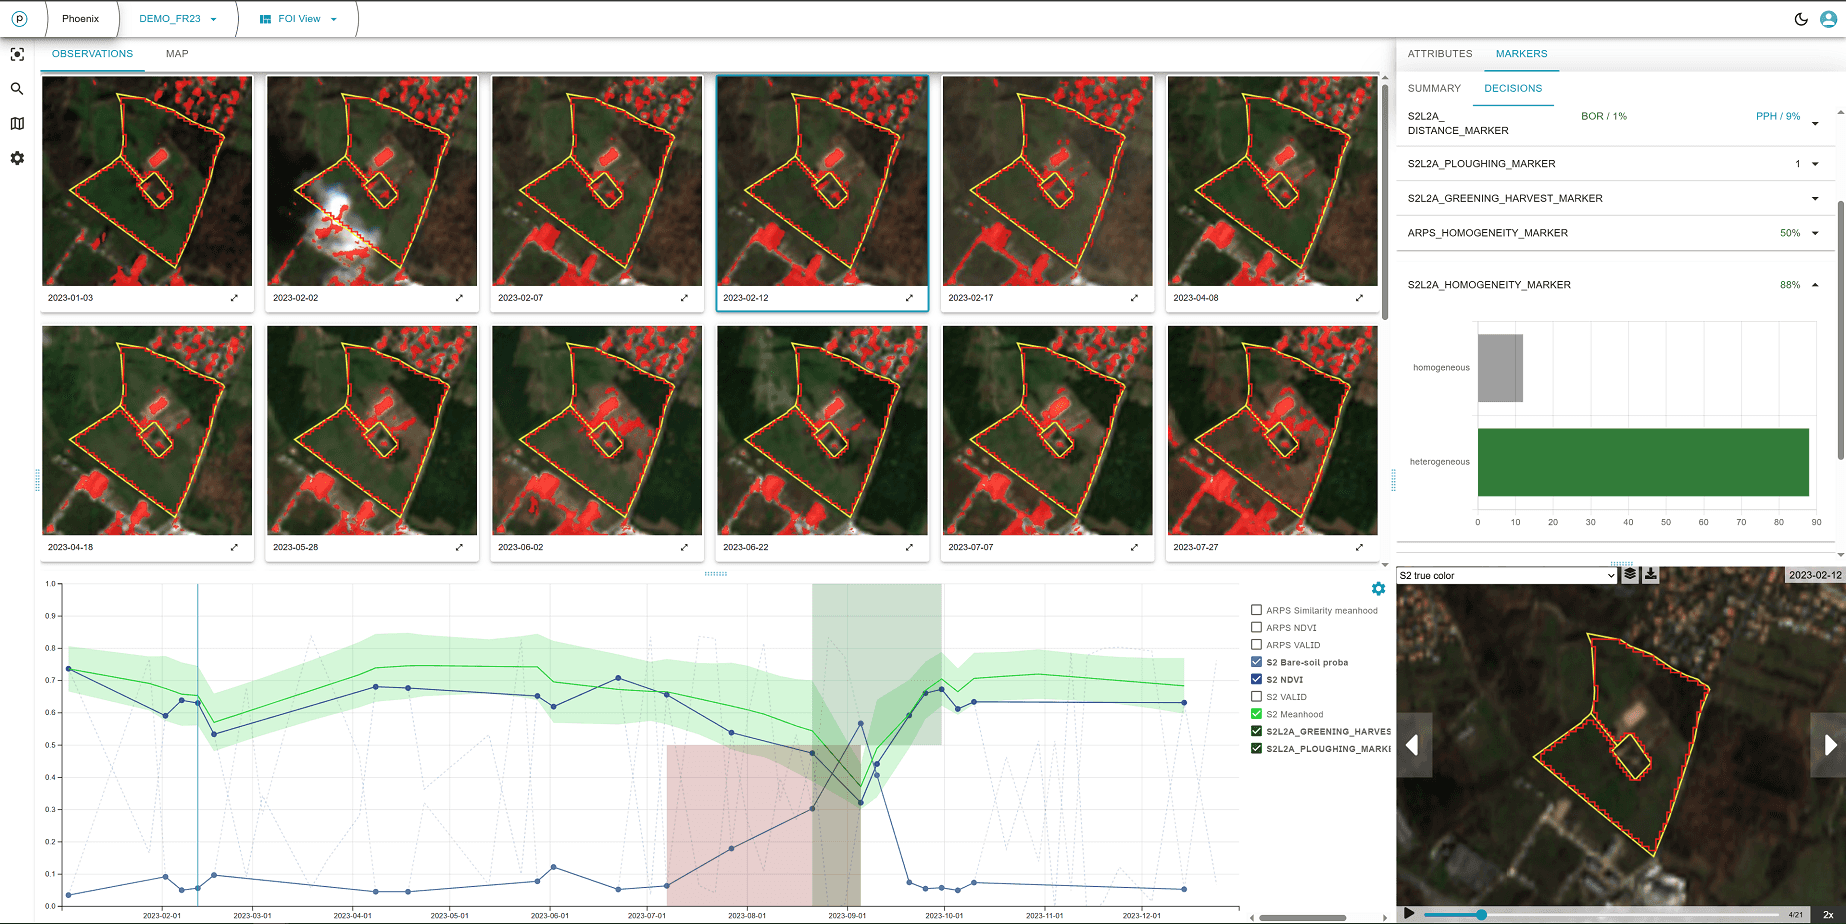The image size is (1846, 924).
Task: Switch to the ATTRIBUTES tab
Action: pyautogui.click(x=1439, y=54)
